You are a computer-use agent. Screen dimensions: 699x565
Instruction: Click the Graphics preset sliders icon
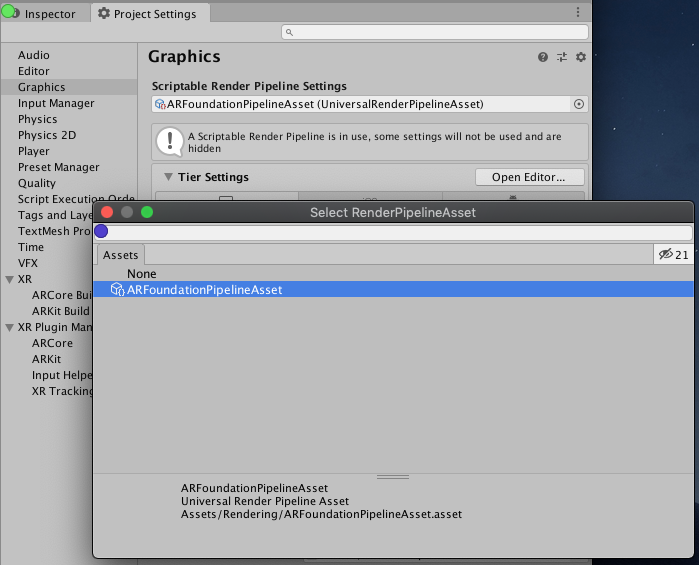tap(562, 58)
